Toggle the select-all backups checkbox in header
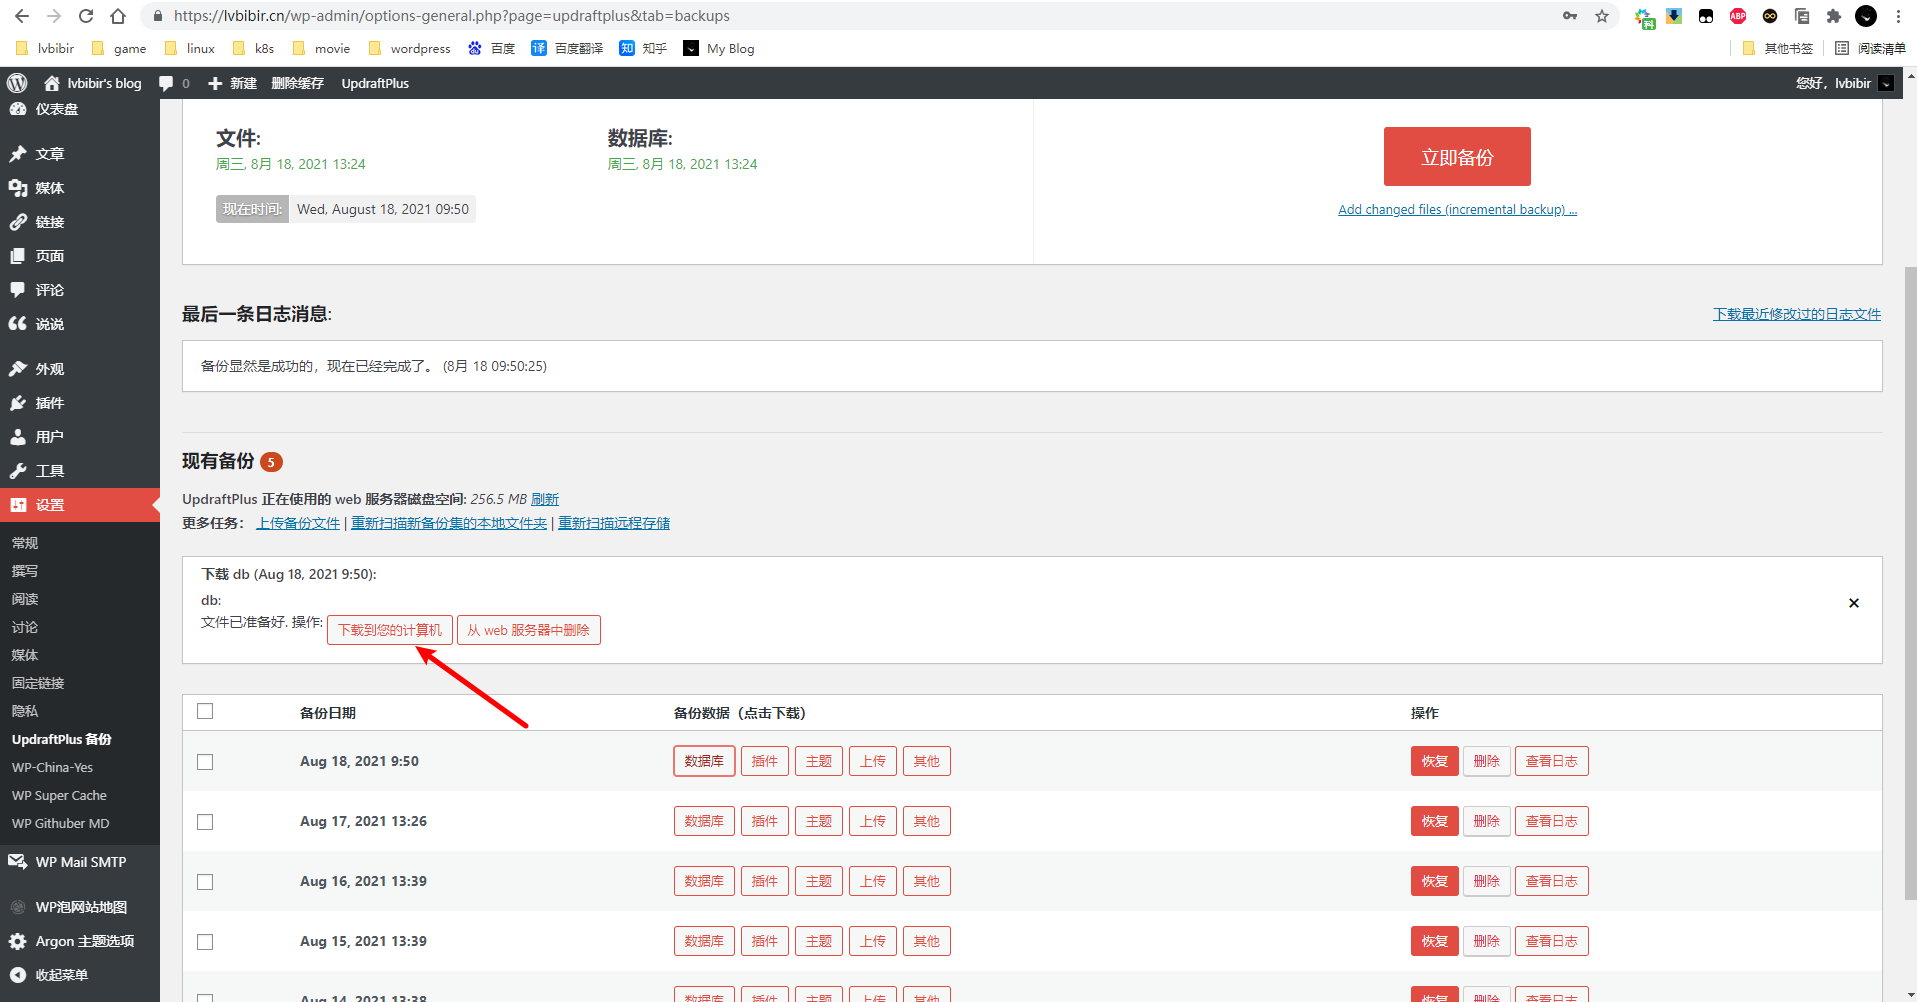Viewport: 1917px width, 1002px height. pos(205,711)
